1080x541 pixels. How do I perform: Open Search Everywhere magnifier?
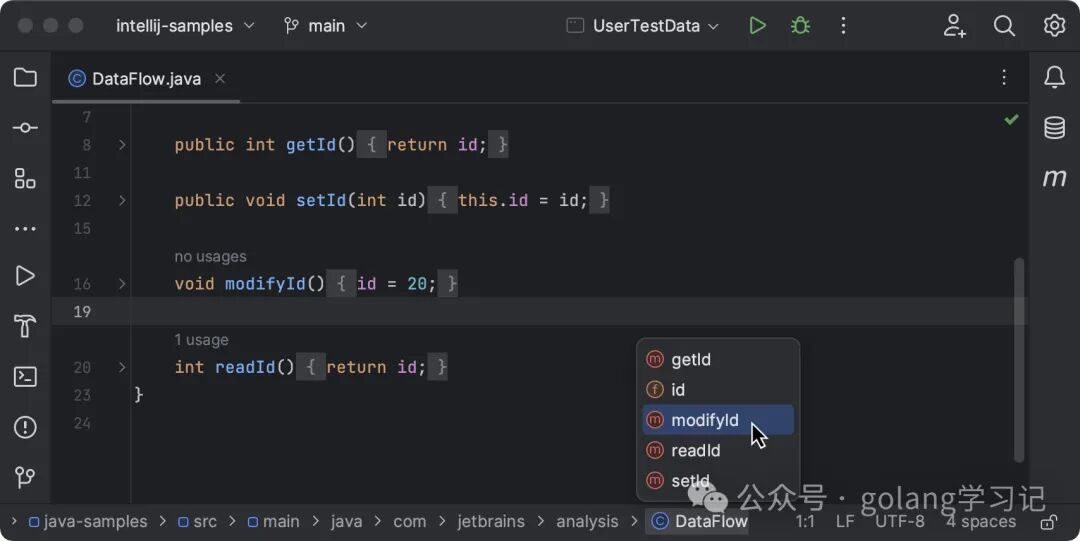point(1004,26)
